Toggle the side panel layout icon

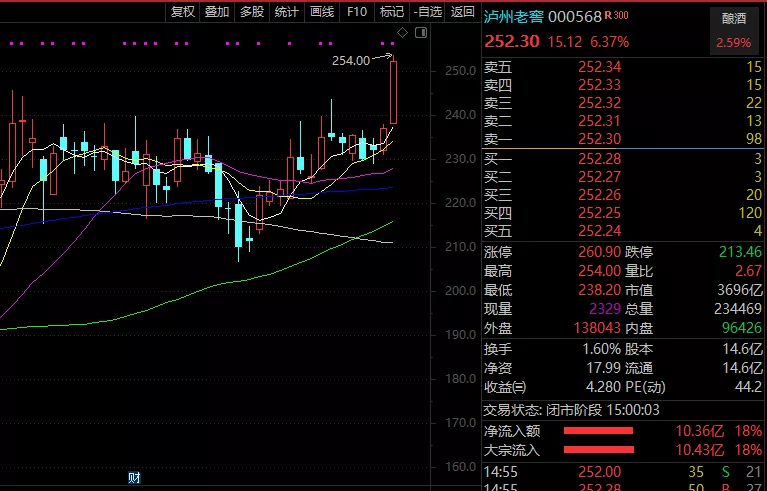(420, 33)
